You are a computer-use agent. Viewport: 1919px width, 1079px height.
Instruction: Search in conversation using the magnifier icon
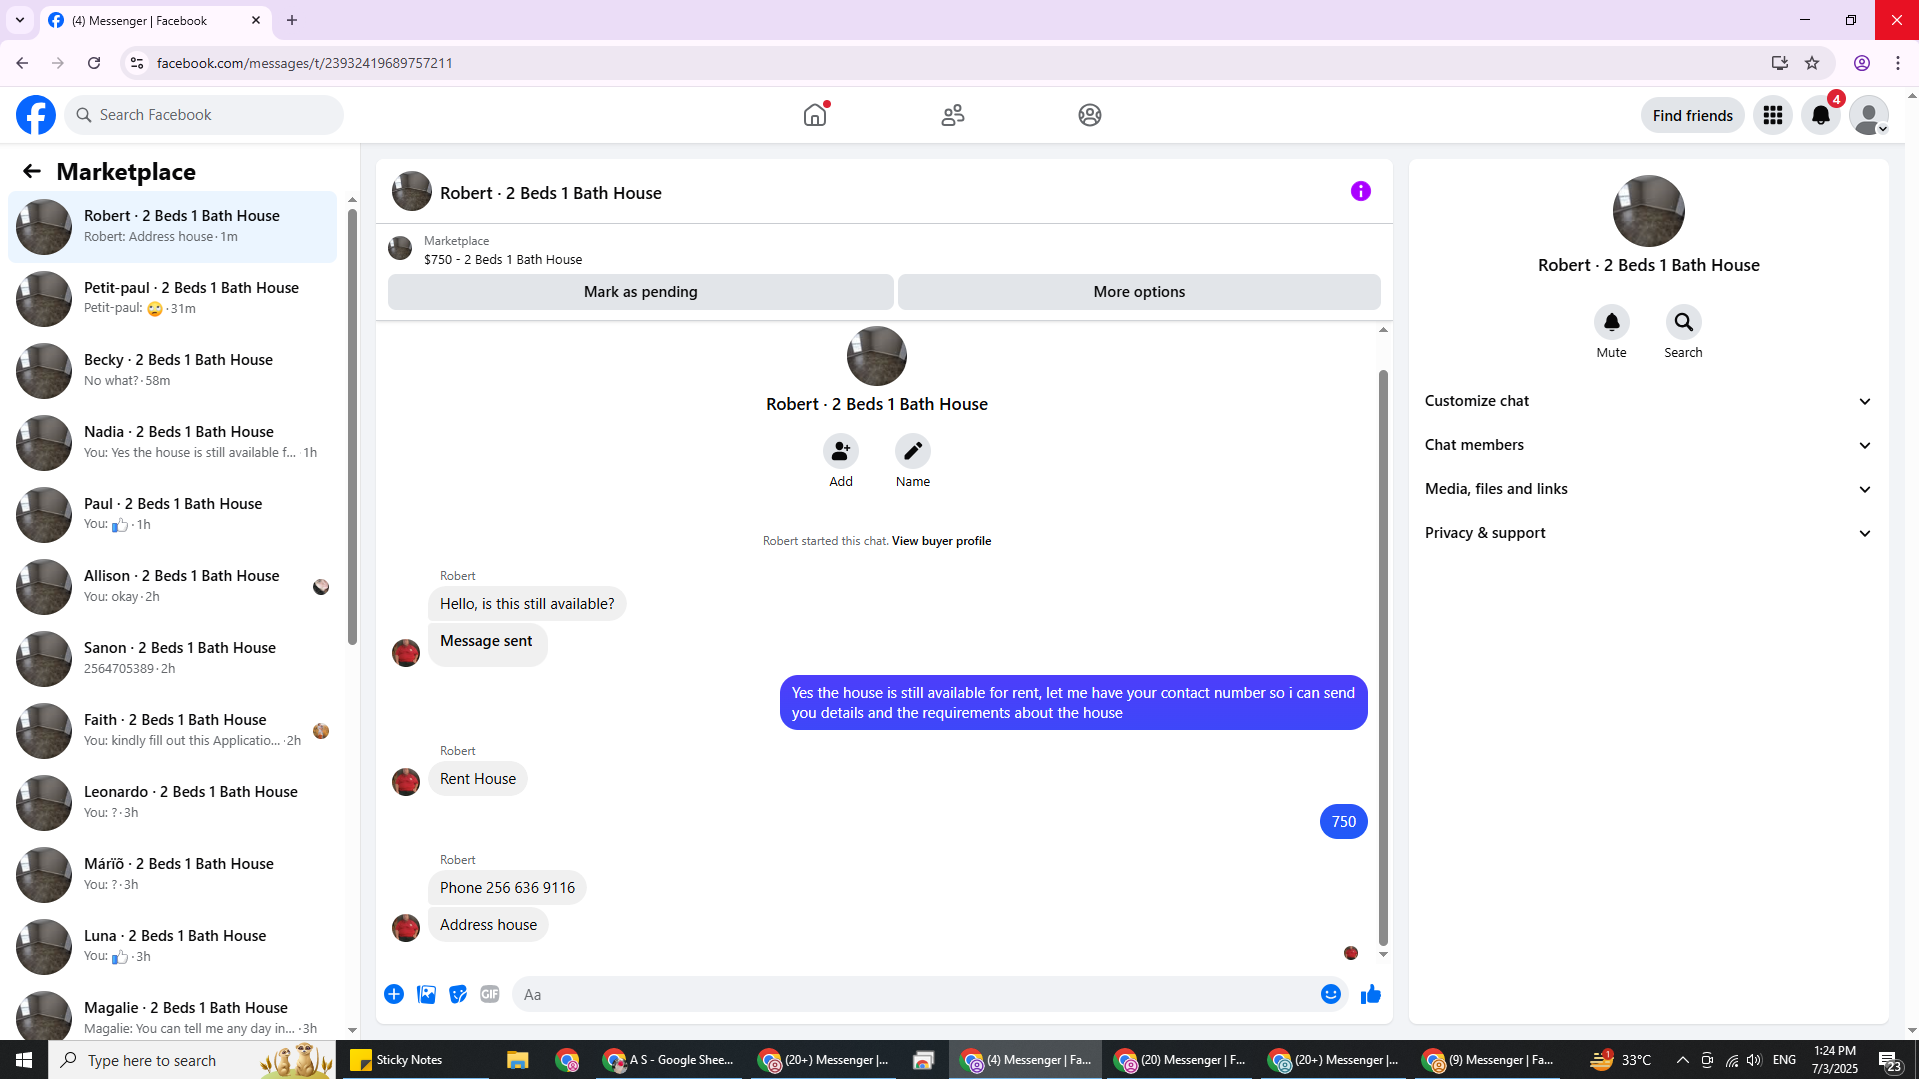(x=1683, y=322)
